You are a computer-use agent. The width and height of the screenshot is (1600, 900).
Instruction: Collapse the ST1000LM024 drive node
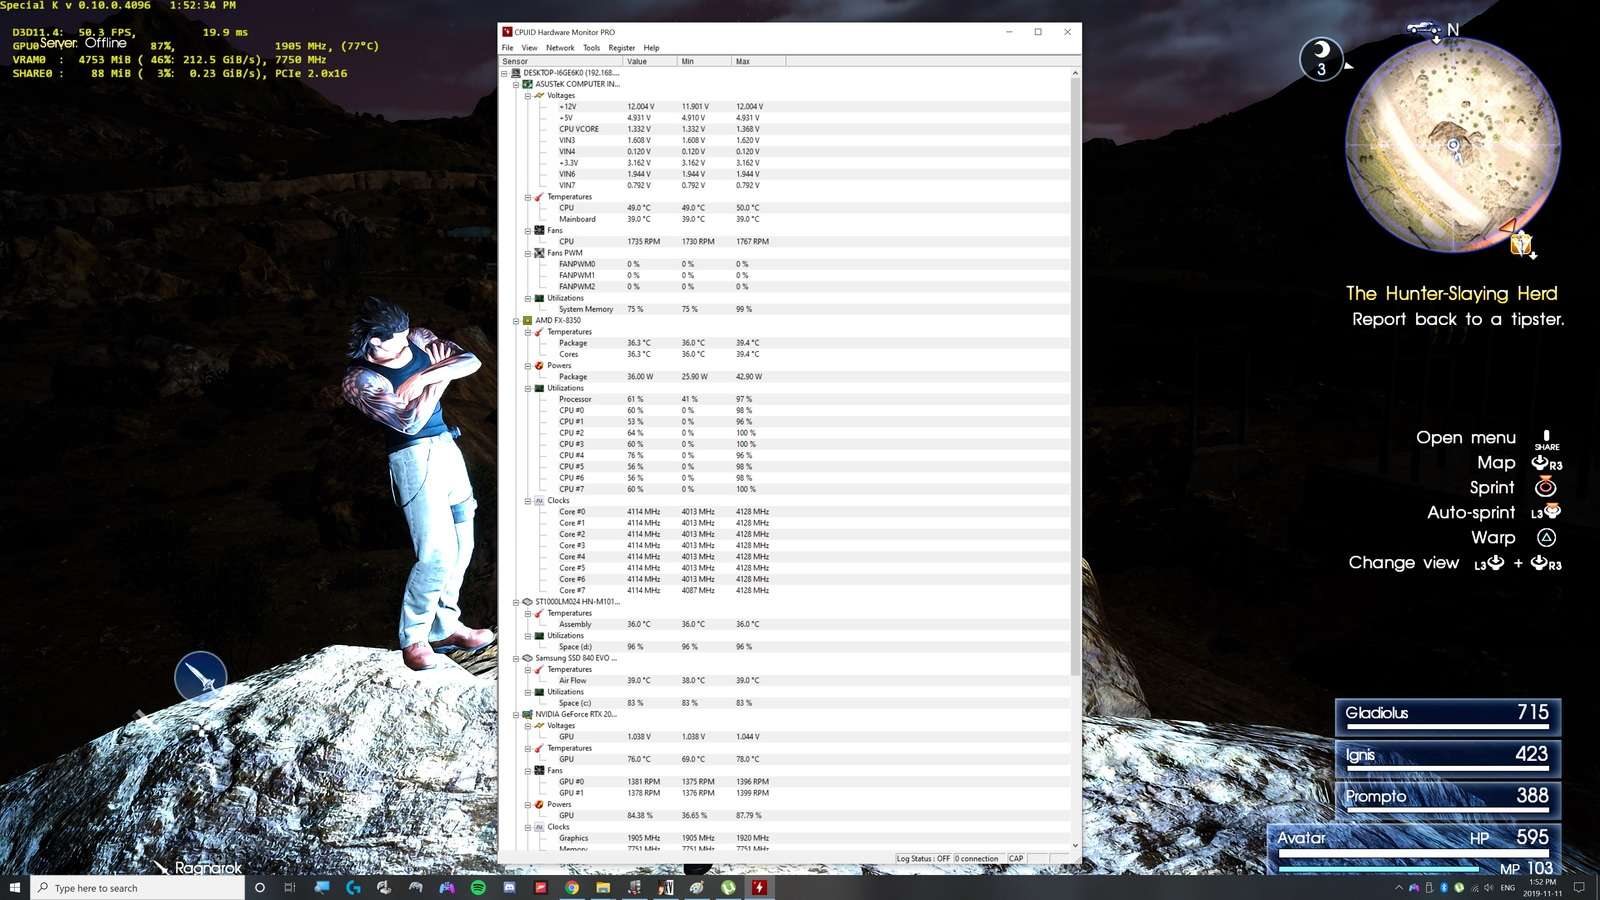pos(516,602)
